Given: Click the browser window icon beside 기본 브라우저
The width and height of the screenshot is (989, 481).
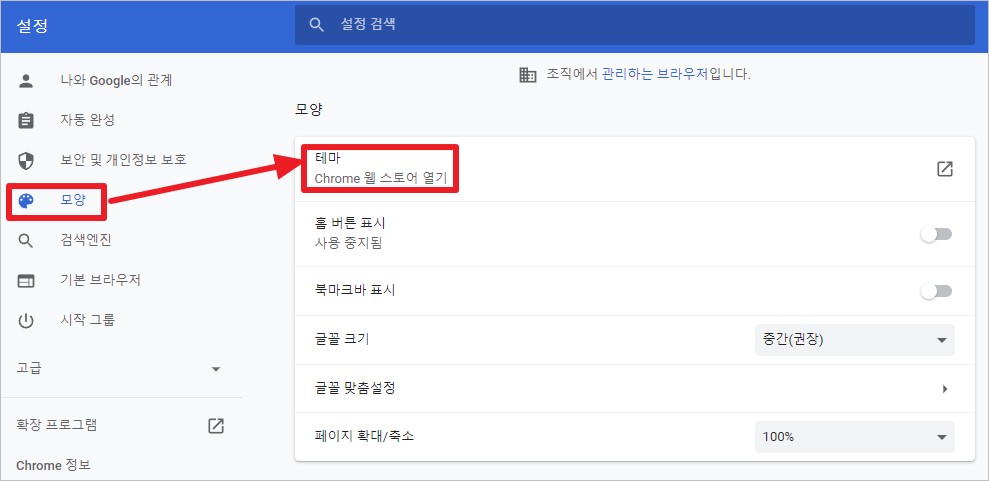Looking at the screenshot, I should [26, 281].
